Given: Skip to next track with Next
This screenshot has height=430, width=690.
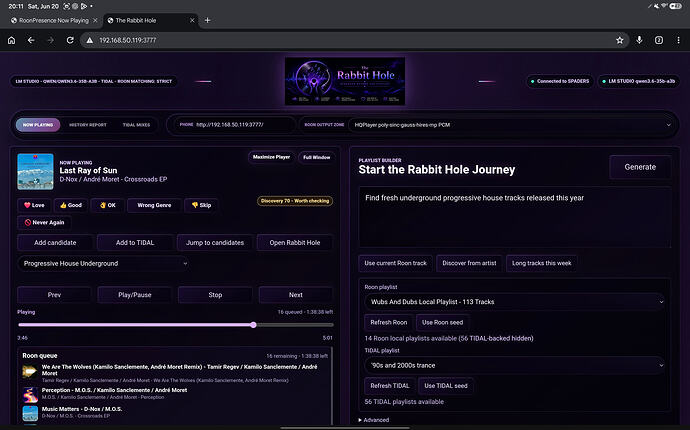Looking at the screenshot, I should coord(296,295).
